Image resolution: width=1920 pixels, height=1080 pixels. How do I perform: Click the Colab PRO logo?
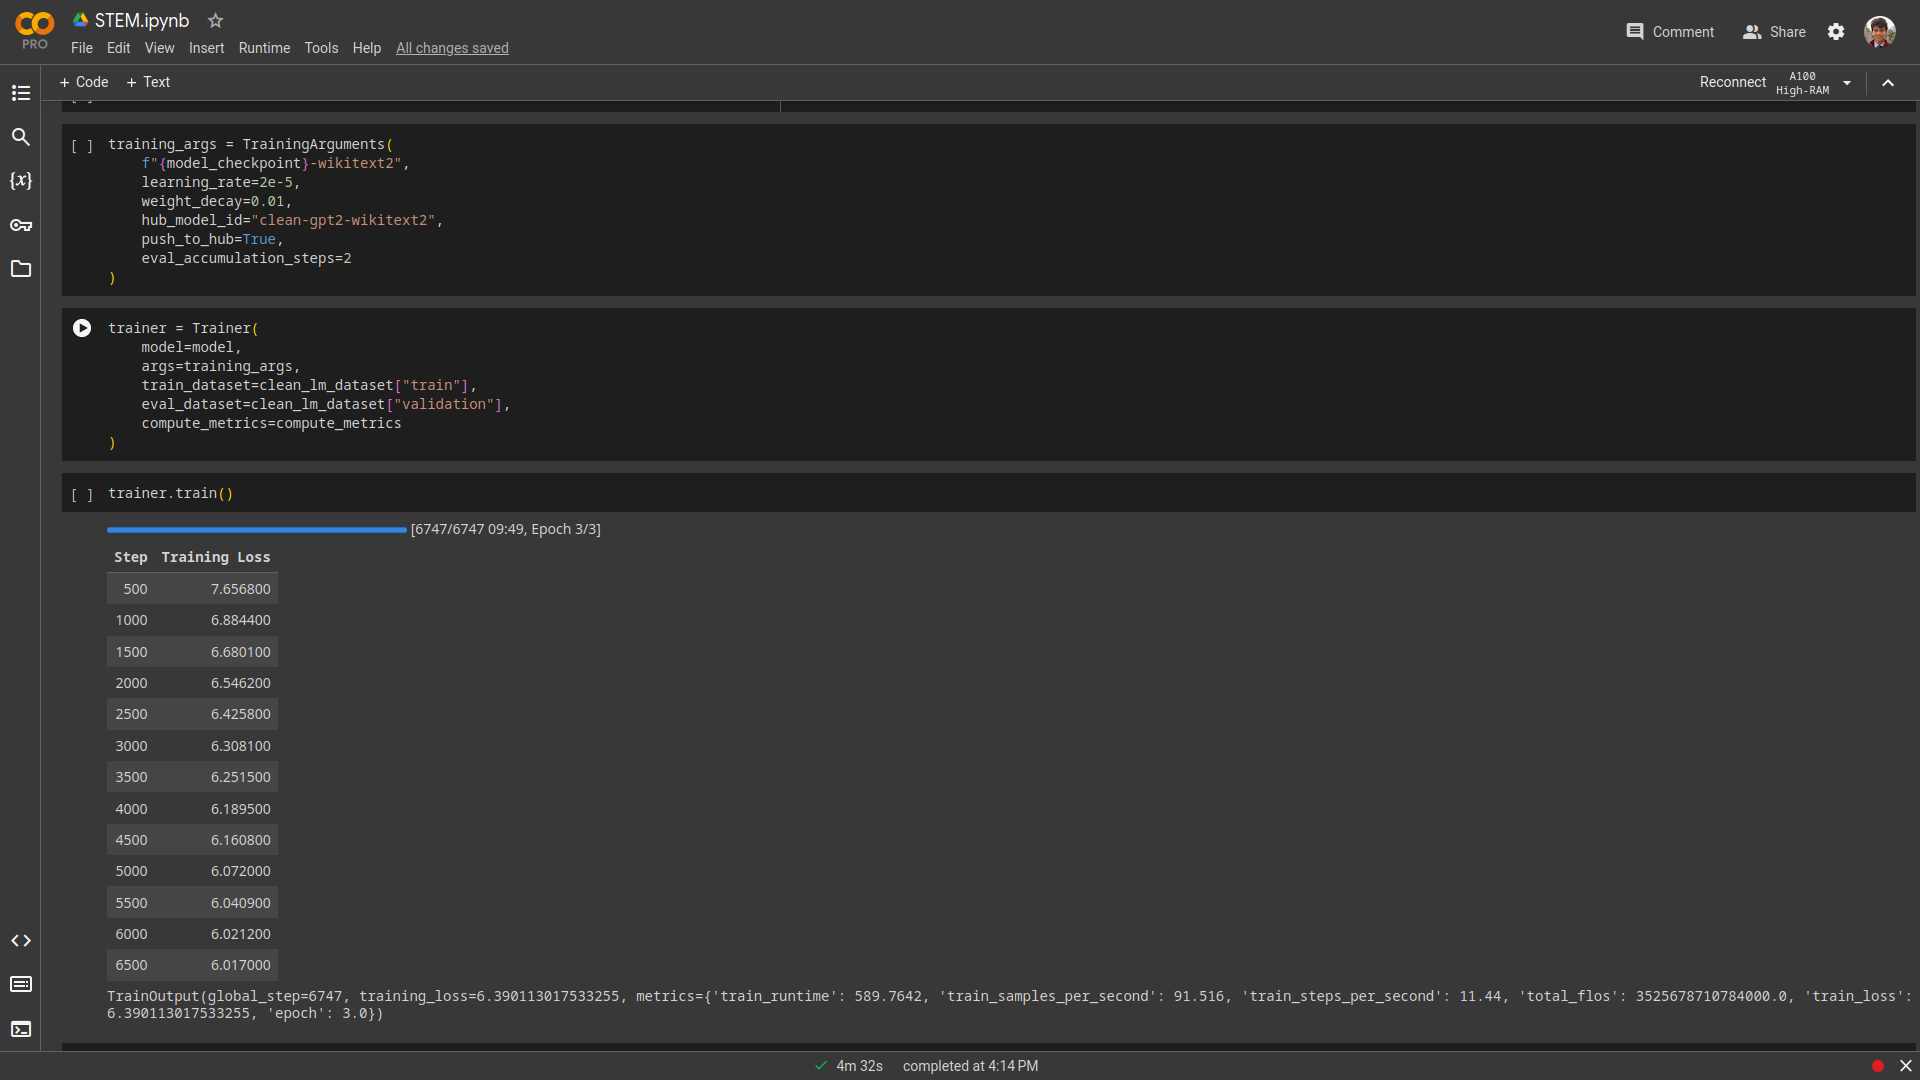[35, 31]
